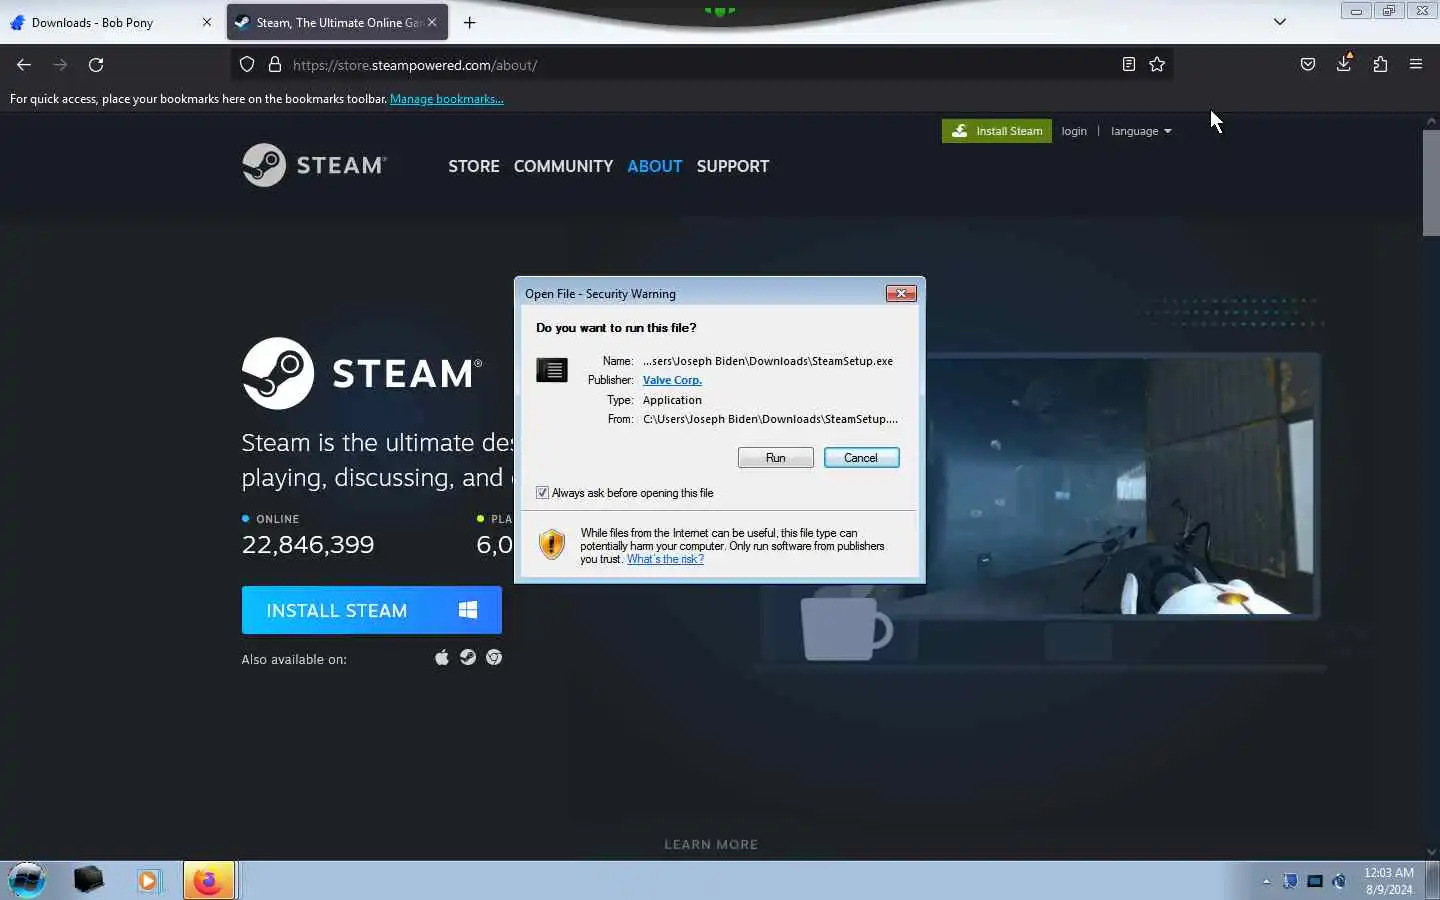Open media player taskbar icon
The image size is (1440, 900).
148,880
